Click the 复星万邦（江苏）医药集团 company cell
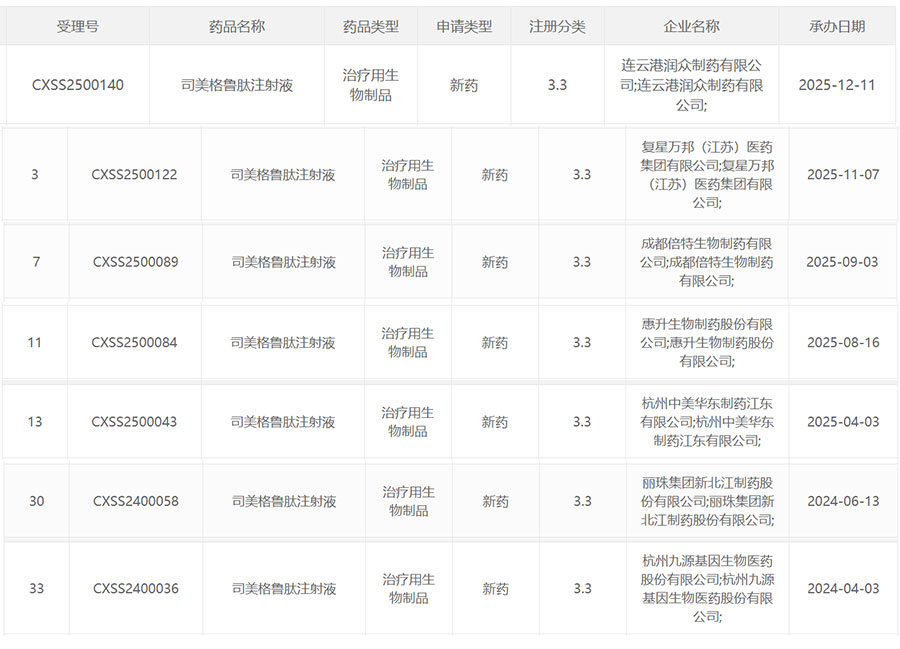This screenshot has width=900, height=649. [x=706, y=175]
